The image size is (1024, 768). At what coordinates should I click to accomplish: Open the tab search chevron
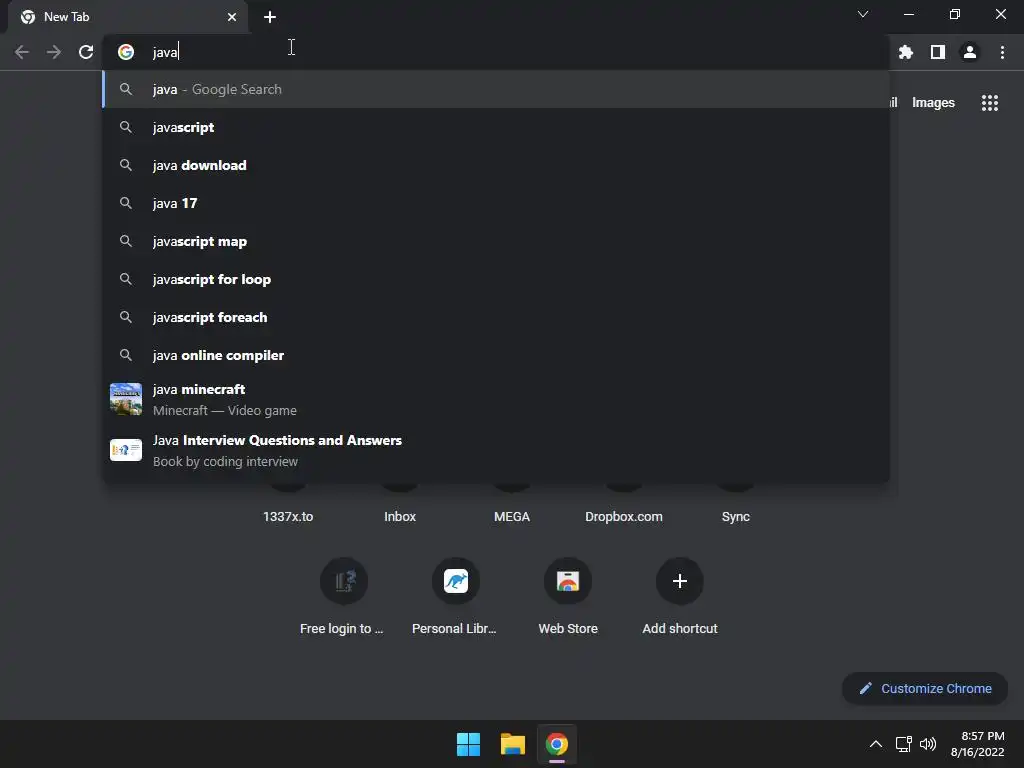(863, 14)
